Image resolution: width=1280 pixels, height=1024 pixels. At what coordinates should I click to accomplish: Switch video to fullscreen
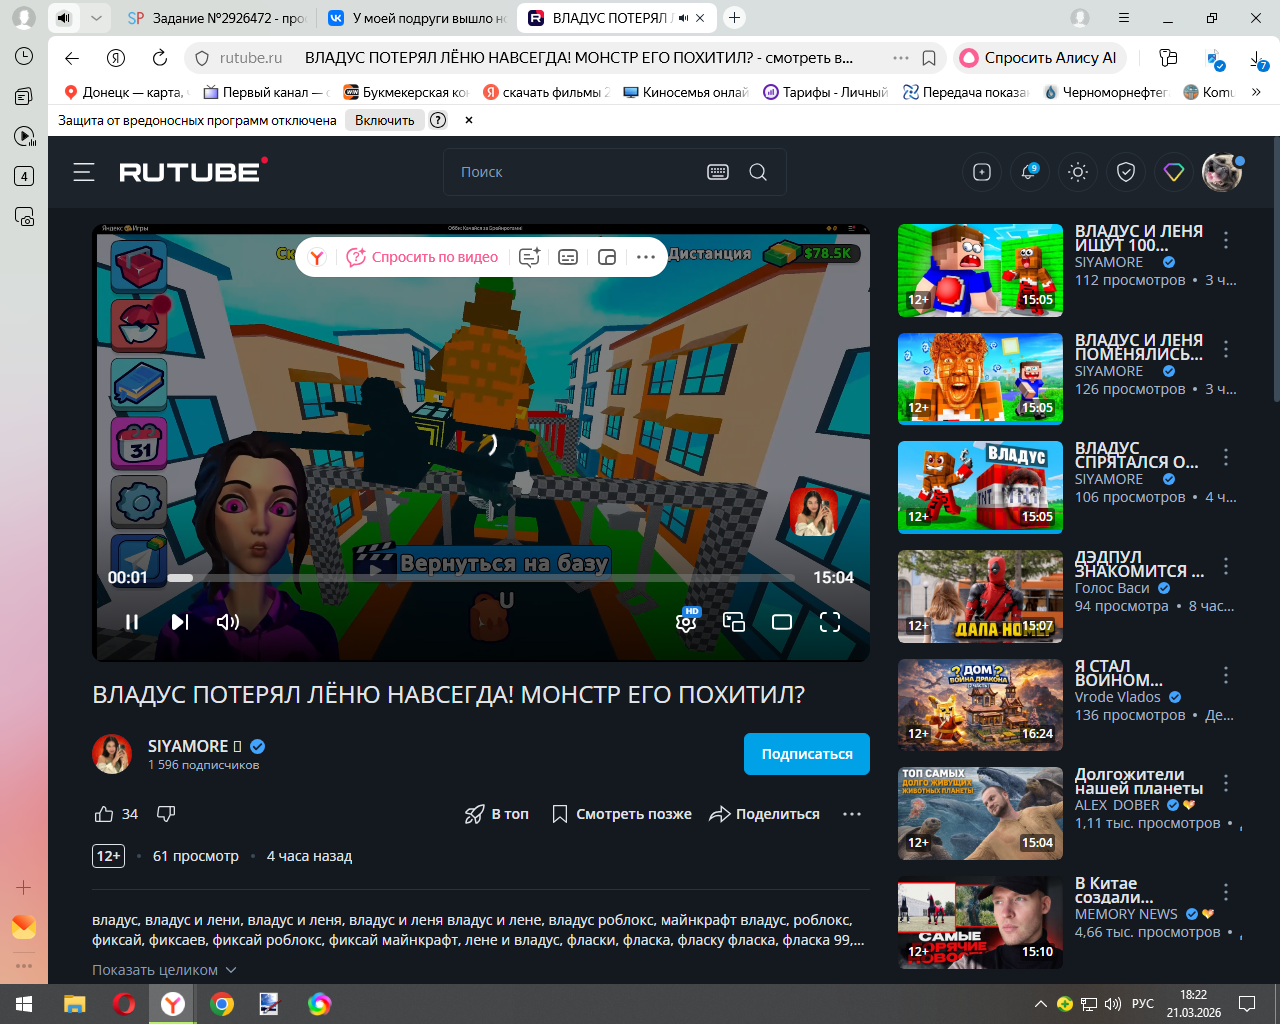pos(830,622)
